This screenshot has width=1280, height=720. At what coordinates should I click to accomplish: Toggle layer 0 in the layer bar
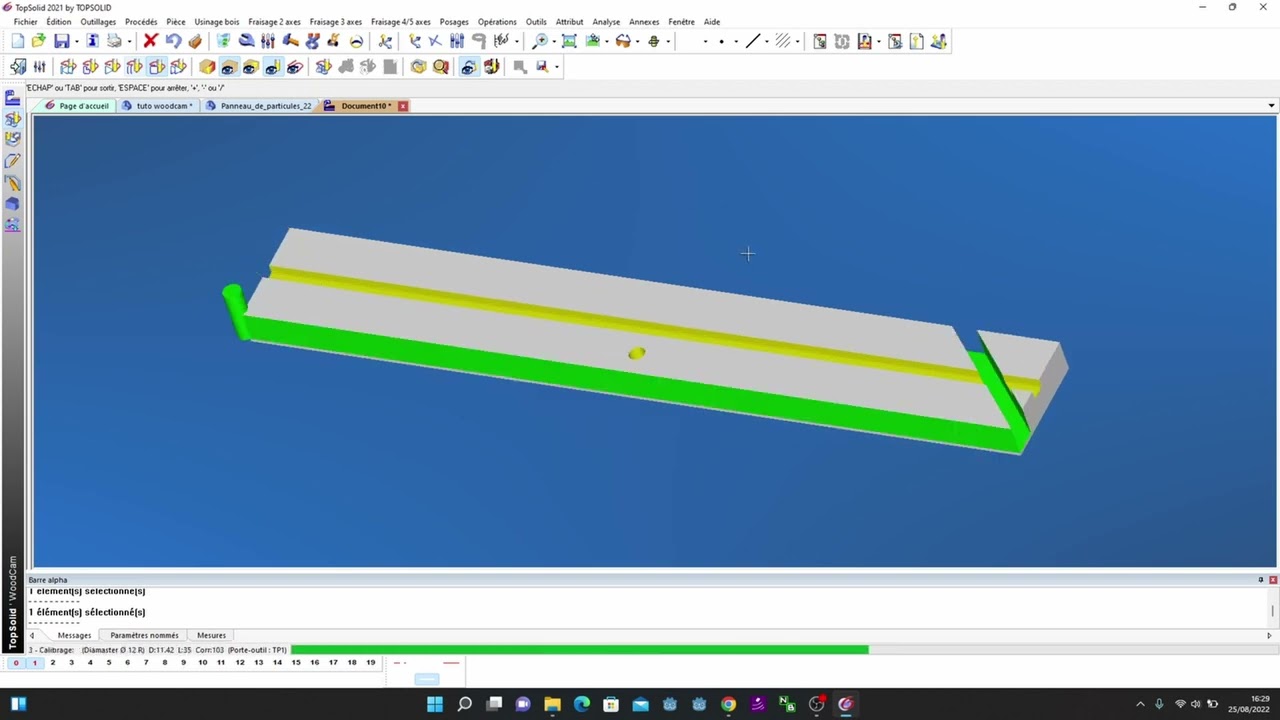coord(16,662)
